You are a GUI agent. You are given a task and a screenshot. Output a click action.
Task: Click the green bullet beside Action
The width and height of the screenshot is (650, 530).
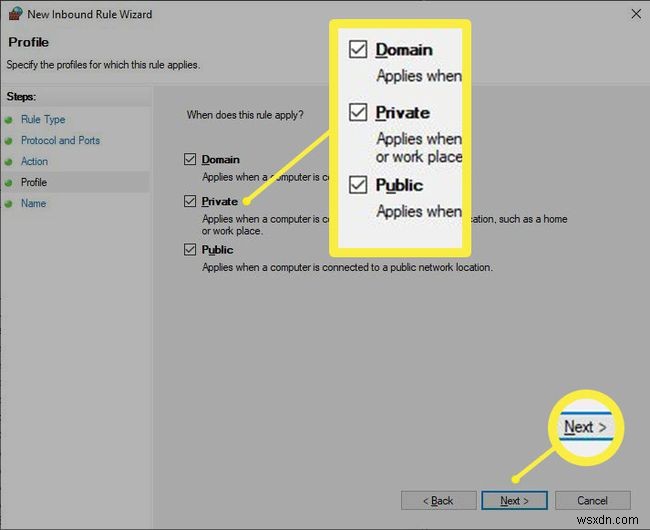pyautogui.click(x=9, y=162)
